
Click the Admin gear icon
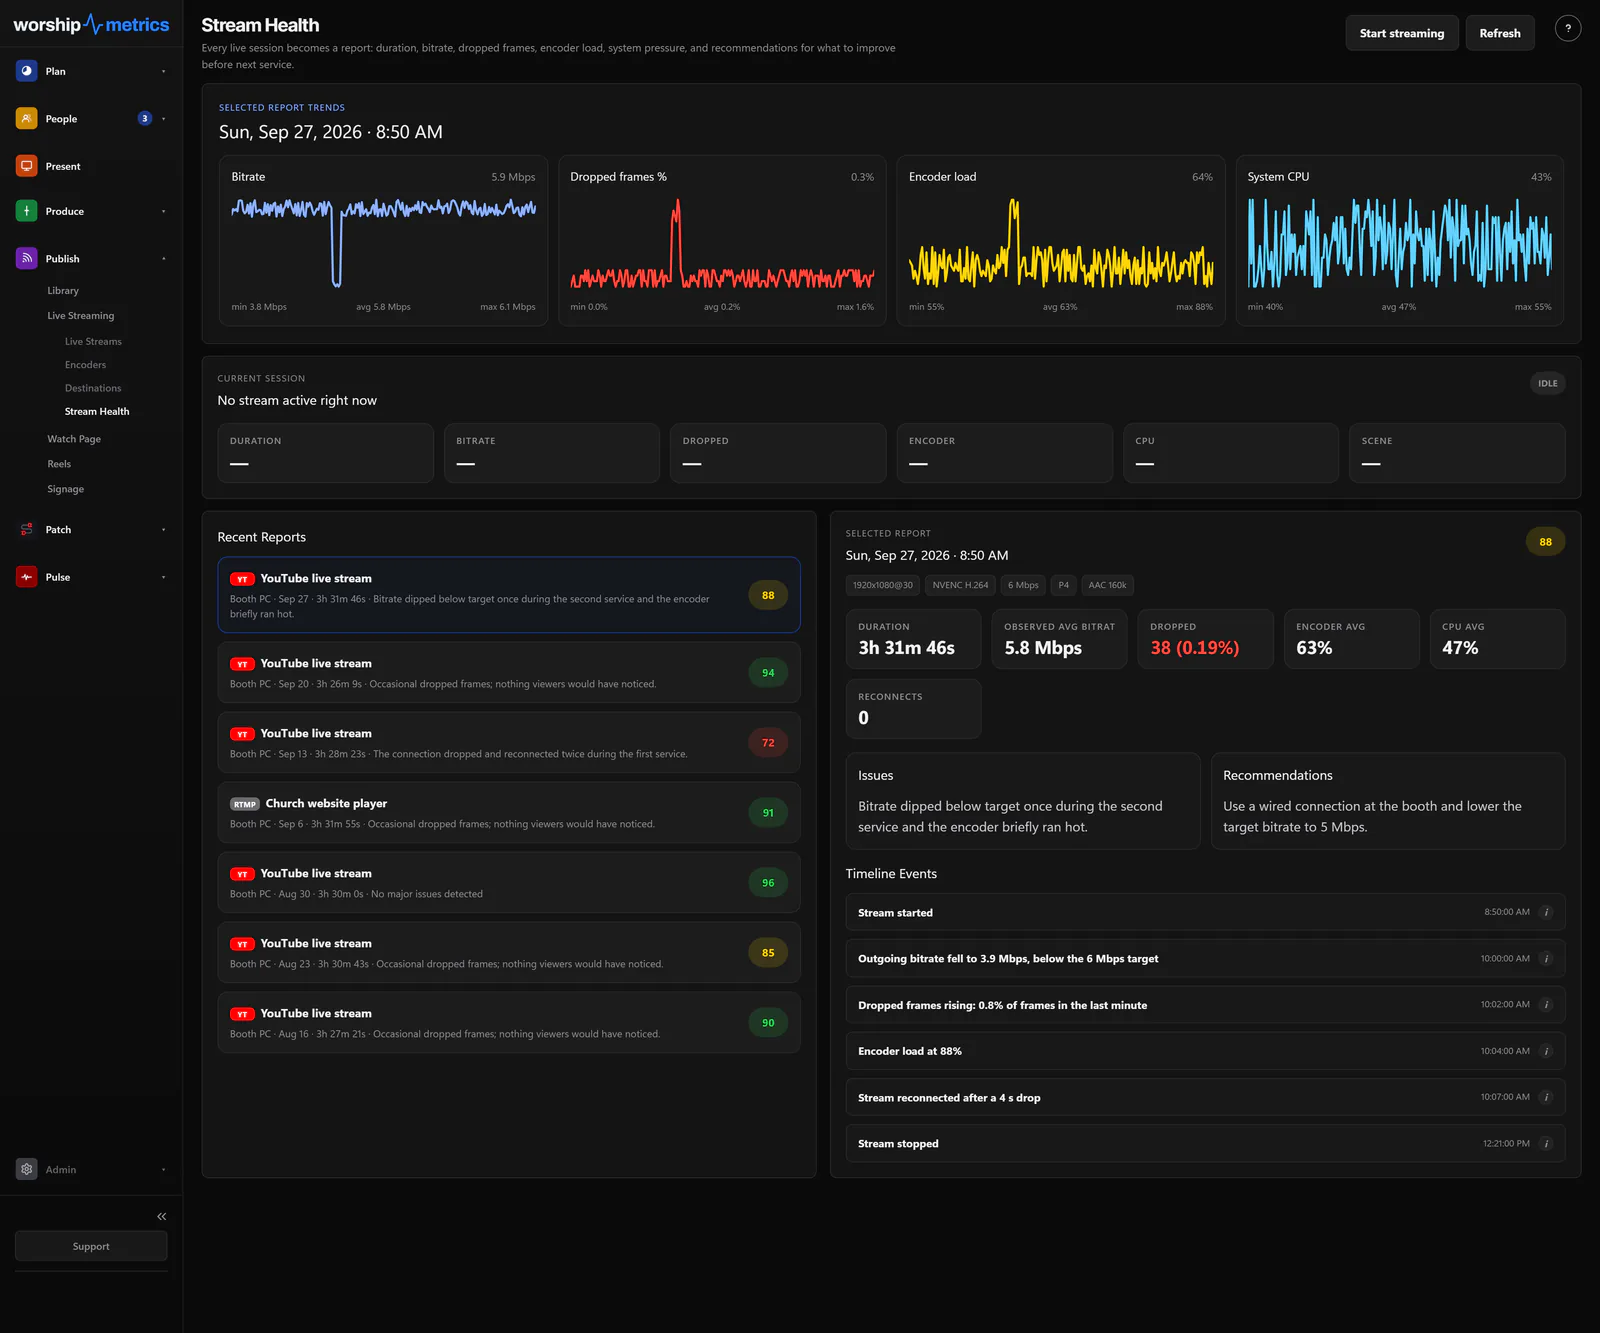(x=27, y=1169)
